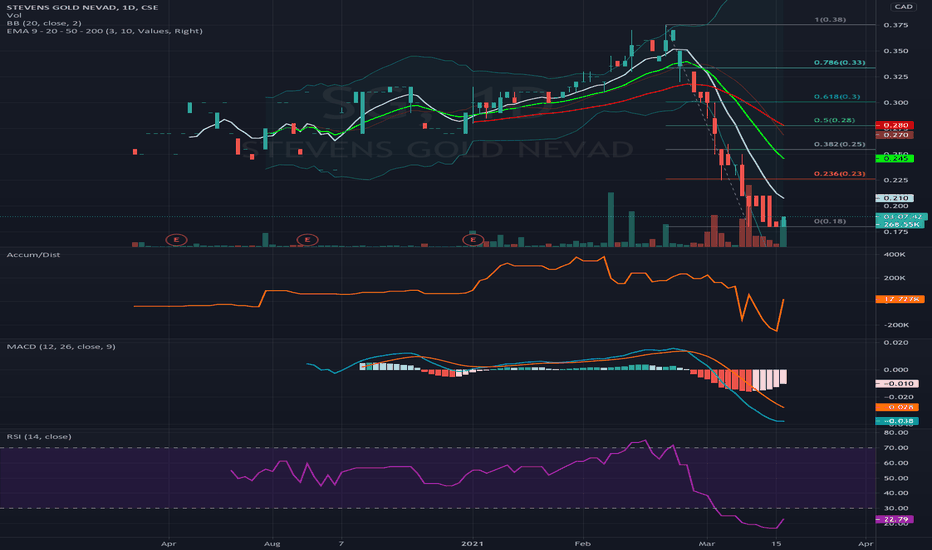Select the Fibonacci 0.618(0.3) level label

pos(837,96)
